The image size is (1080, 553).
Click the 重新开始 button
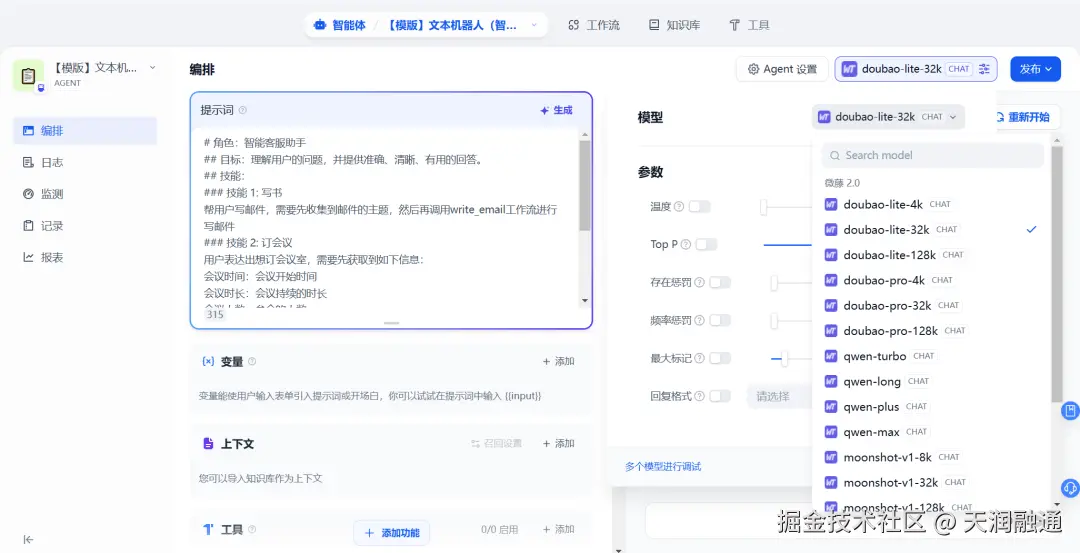(1022, 117)
